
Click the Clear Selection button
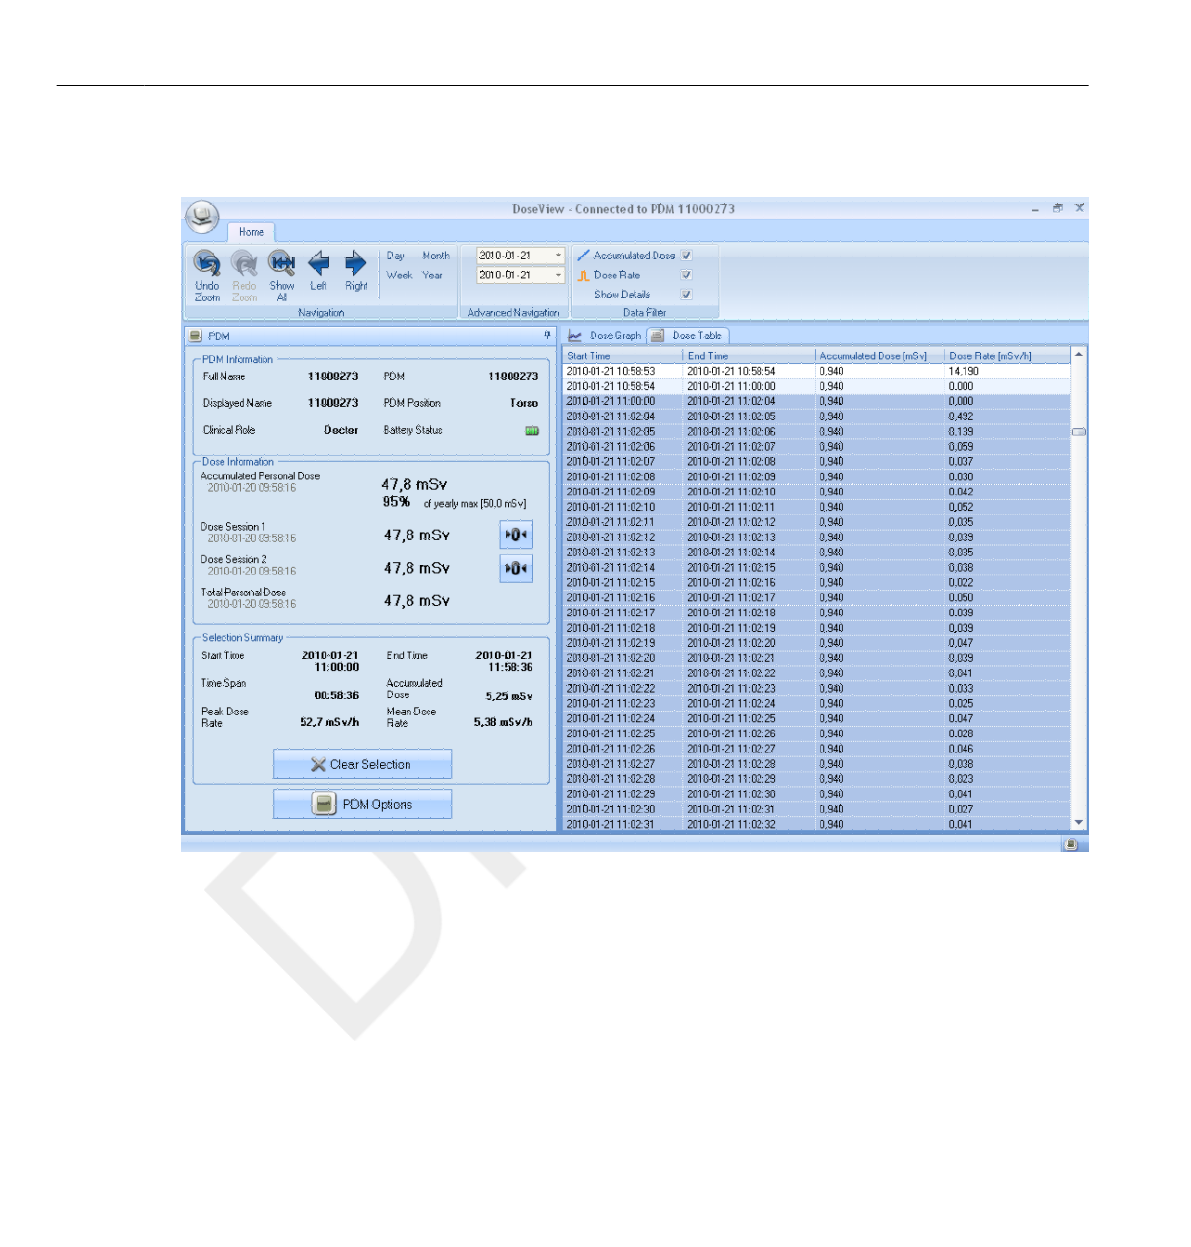point(362,764)
